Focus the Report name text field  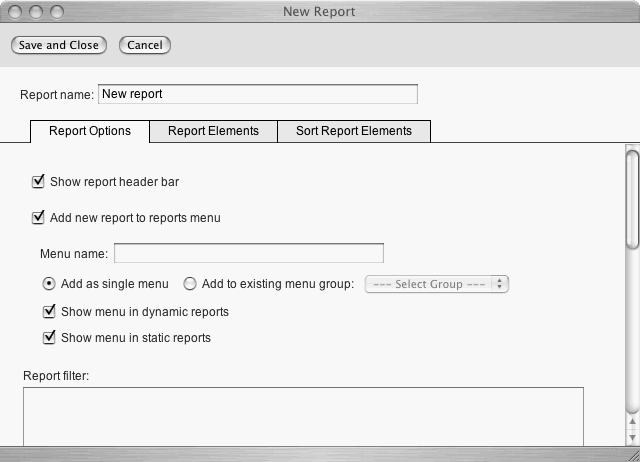pos(257,94)
